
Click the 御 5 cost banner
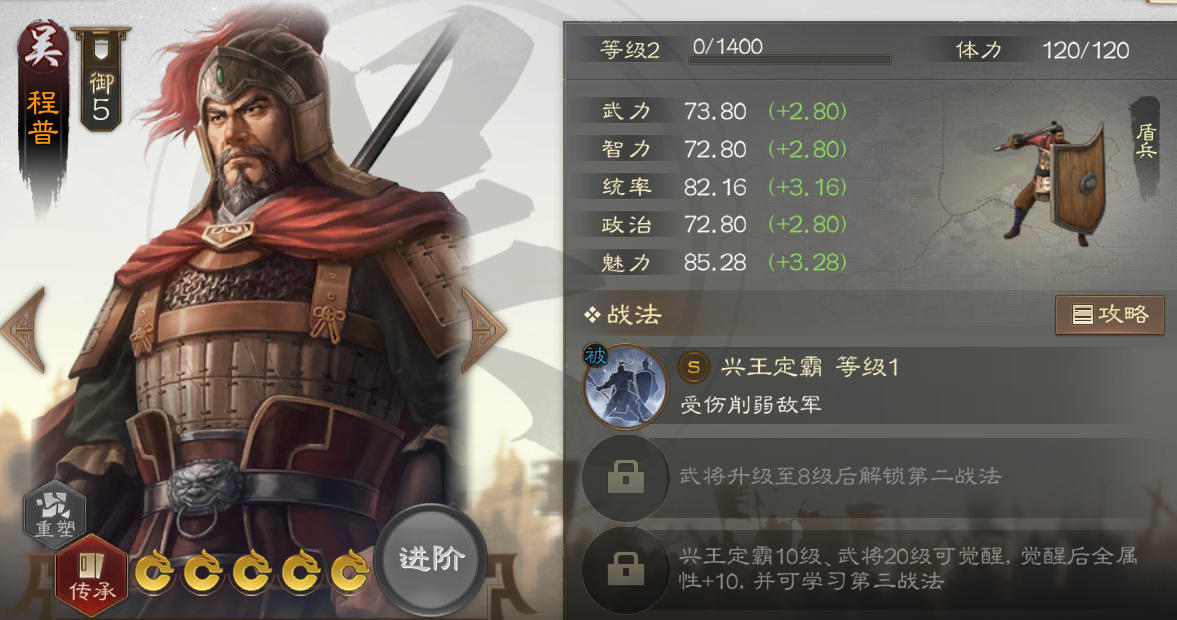(x=101, y=80)
